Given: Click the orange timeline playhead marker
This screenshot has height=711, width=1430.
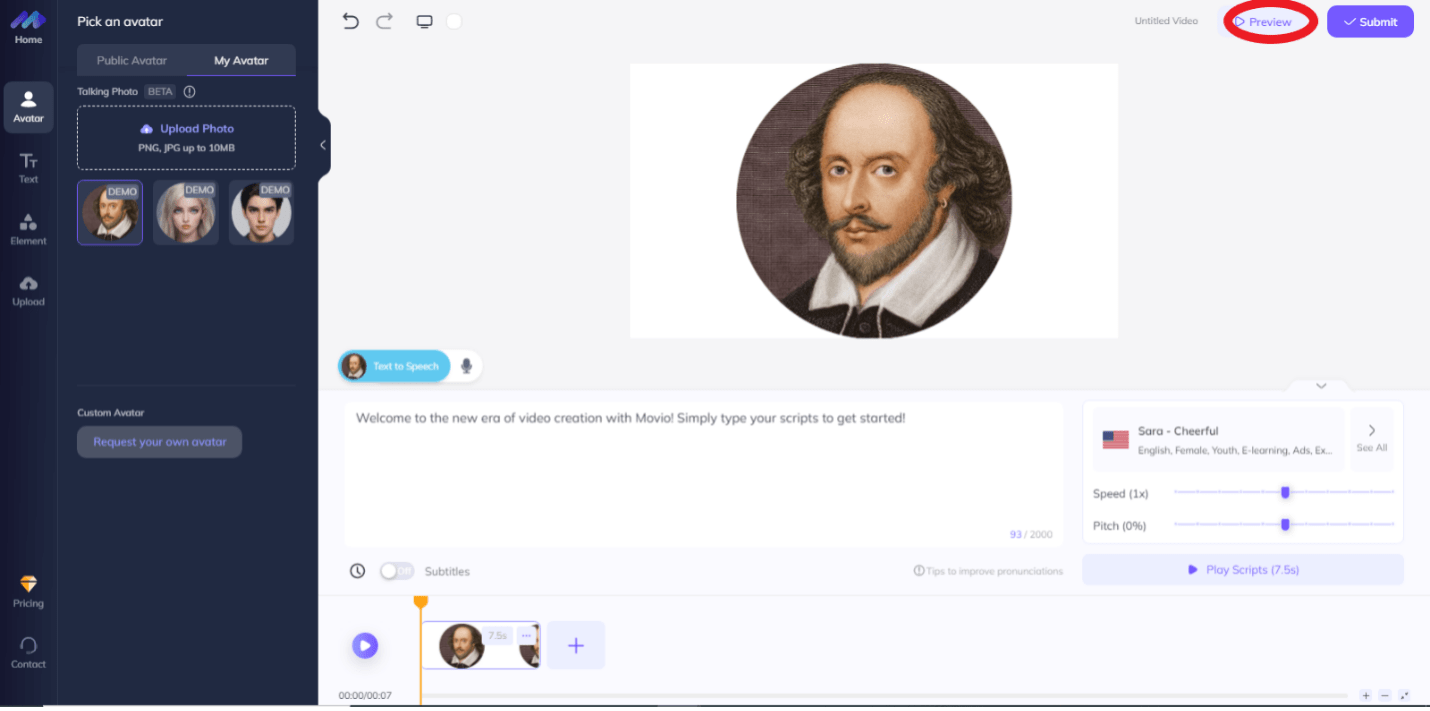Looking at the screenshot, I should 421,601.
